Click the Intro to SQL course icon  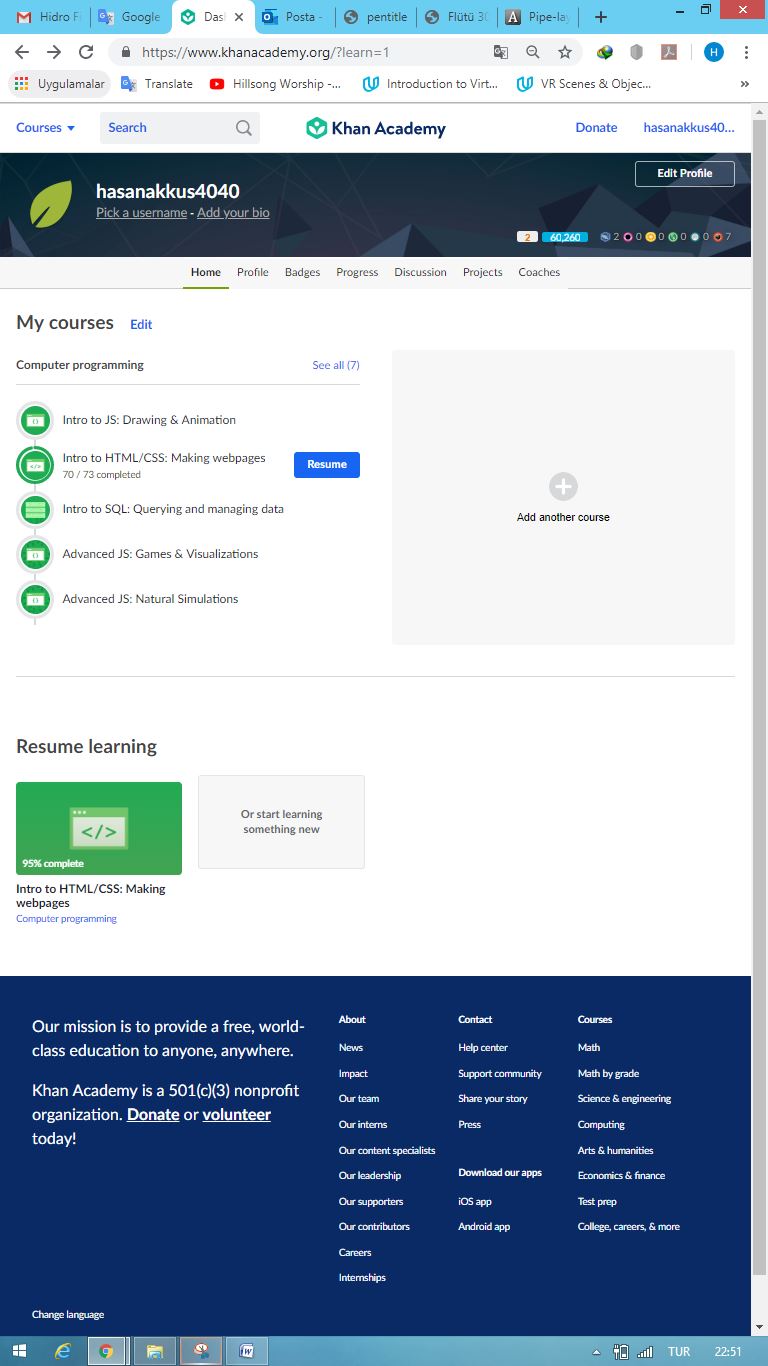(x=36, y=509)
